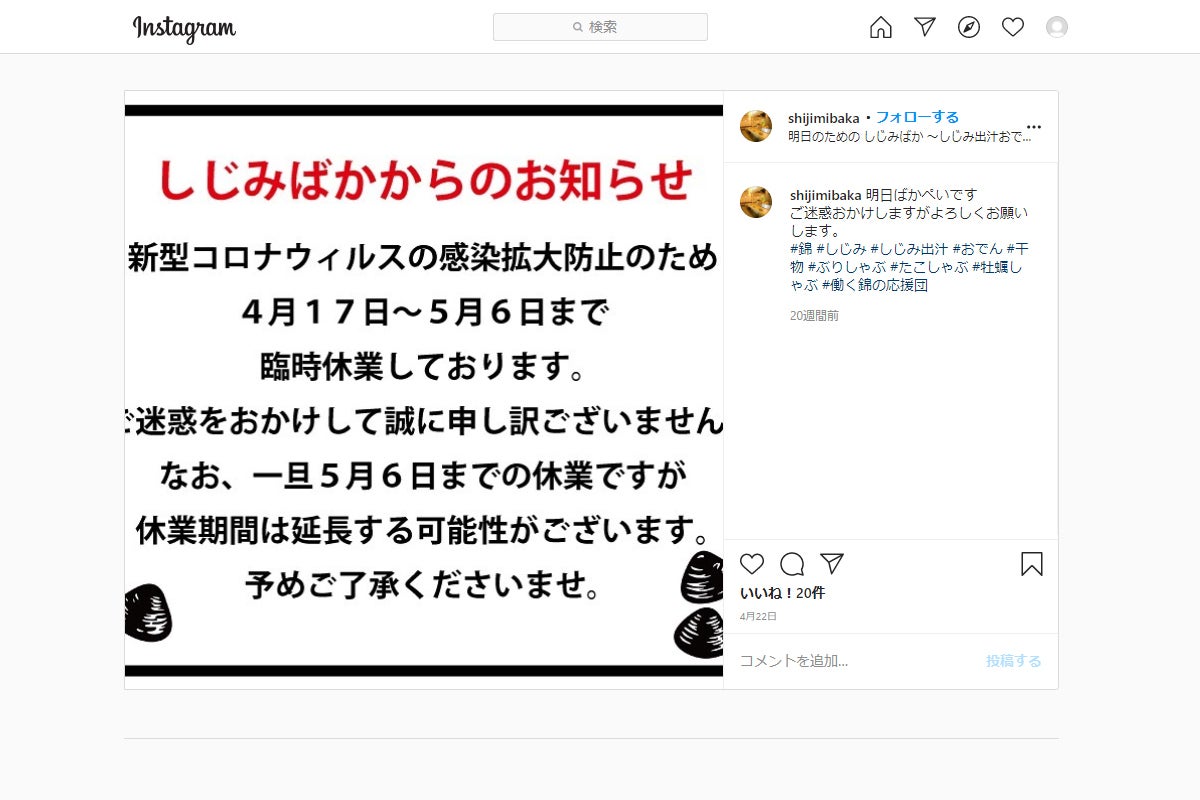Save post with bookmark icon
The image size is (1200, 800).
click(1032, 564)
